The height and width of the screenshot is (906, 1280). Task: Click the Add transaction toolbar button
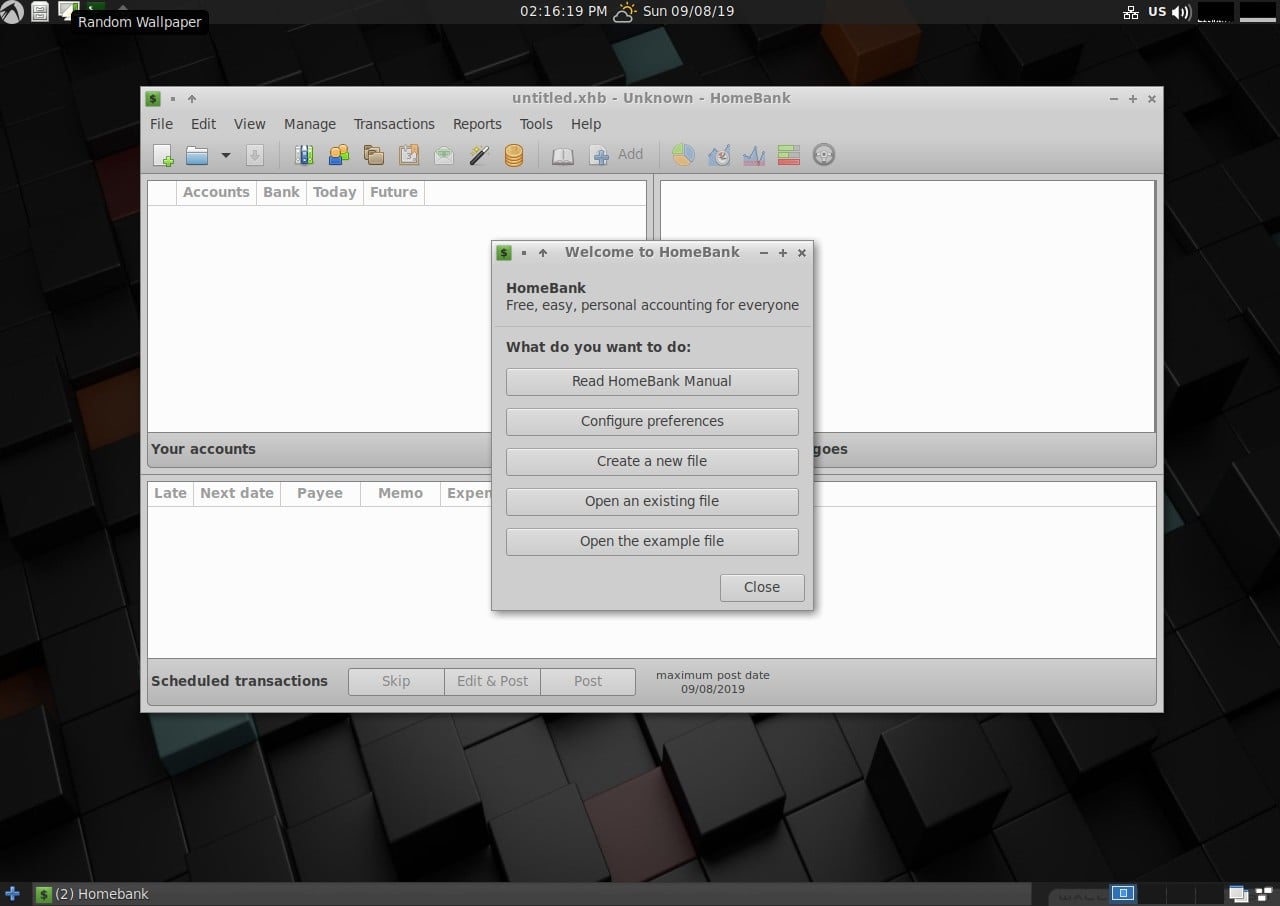point(616,155)
